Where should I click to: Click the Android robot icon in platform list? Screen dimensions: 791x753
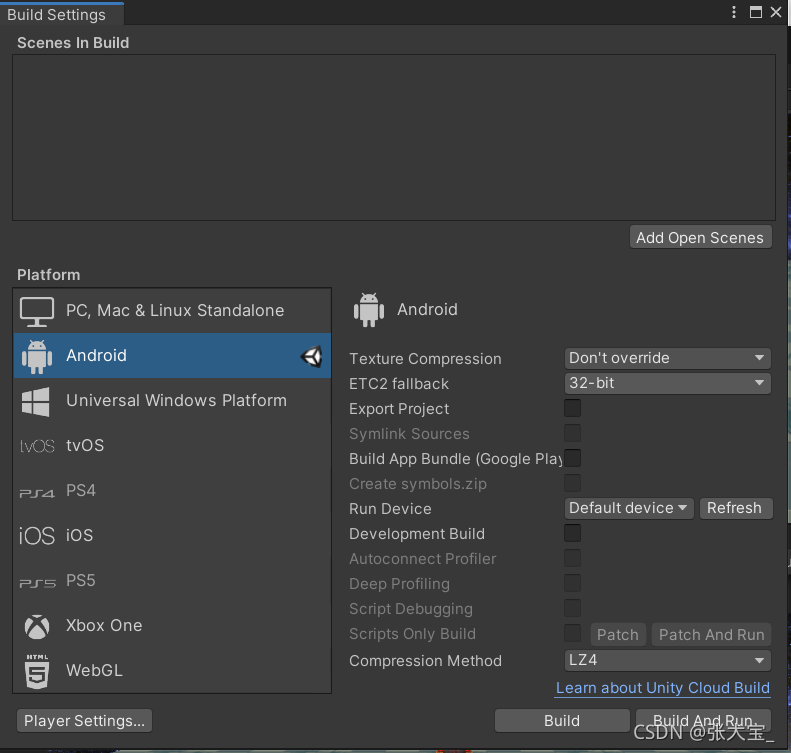[37, 356]
